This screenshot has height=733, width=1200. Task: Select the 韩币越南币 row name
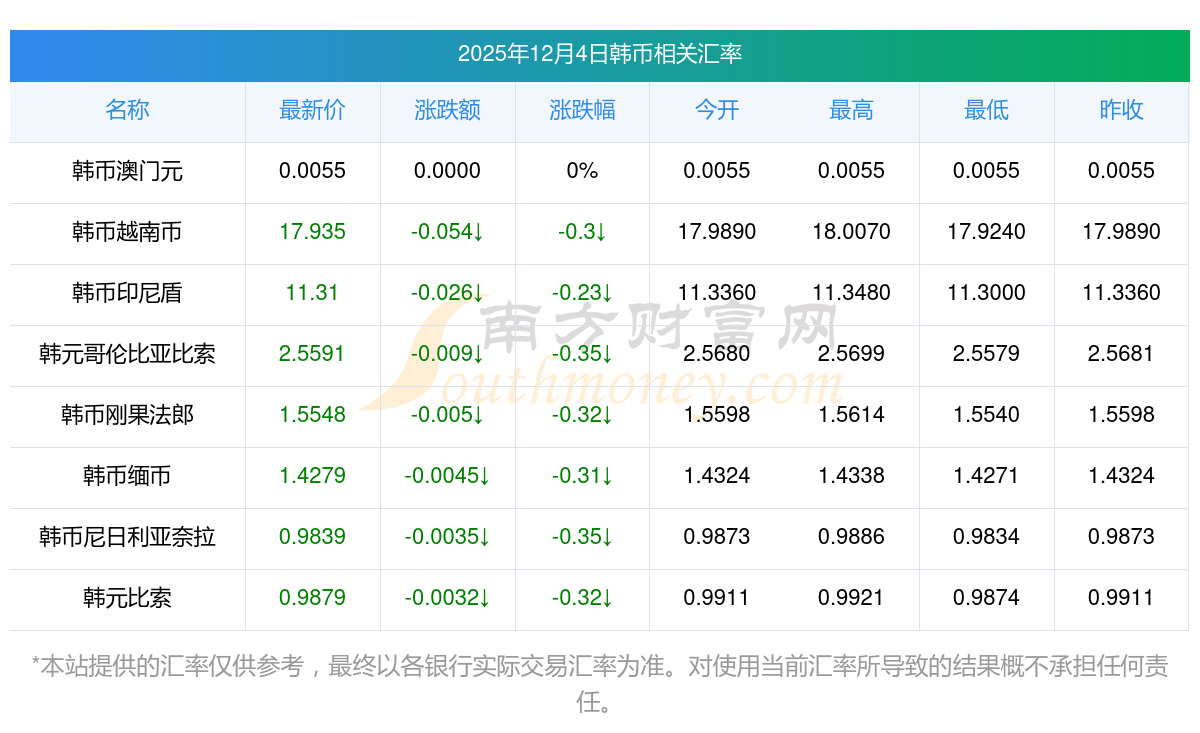point(127,232)
